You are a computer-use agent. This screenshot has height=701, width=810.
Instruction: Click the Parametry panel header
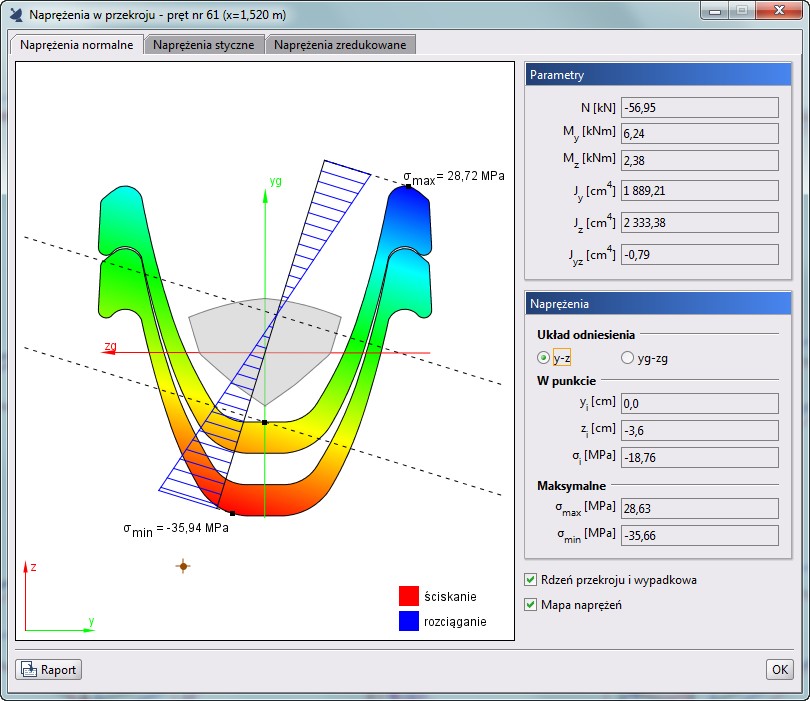658,74
